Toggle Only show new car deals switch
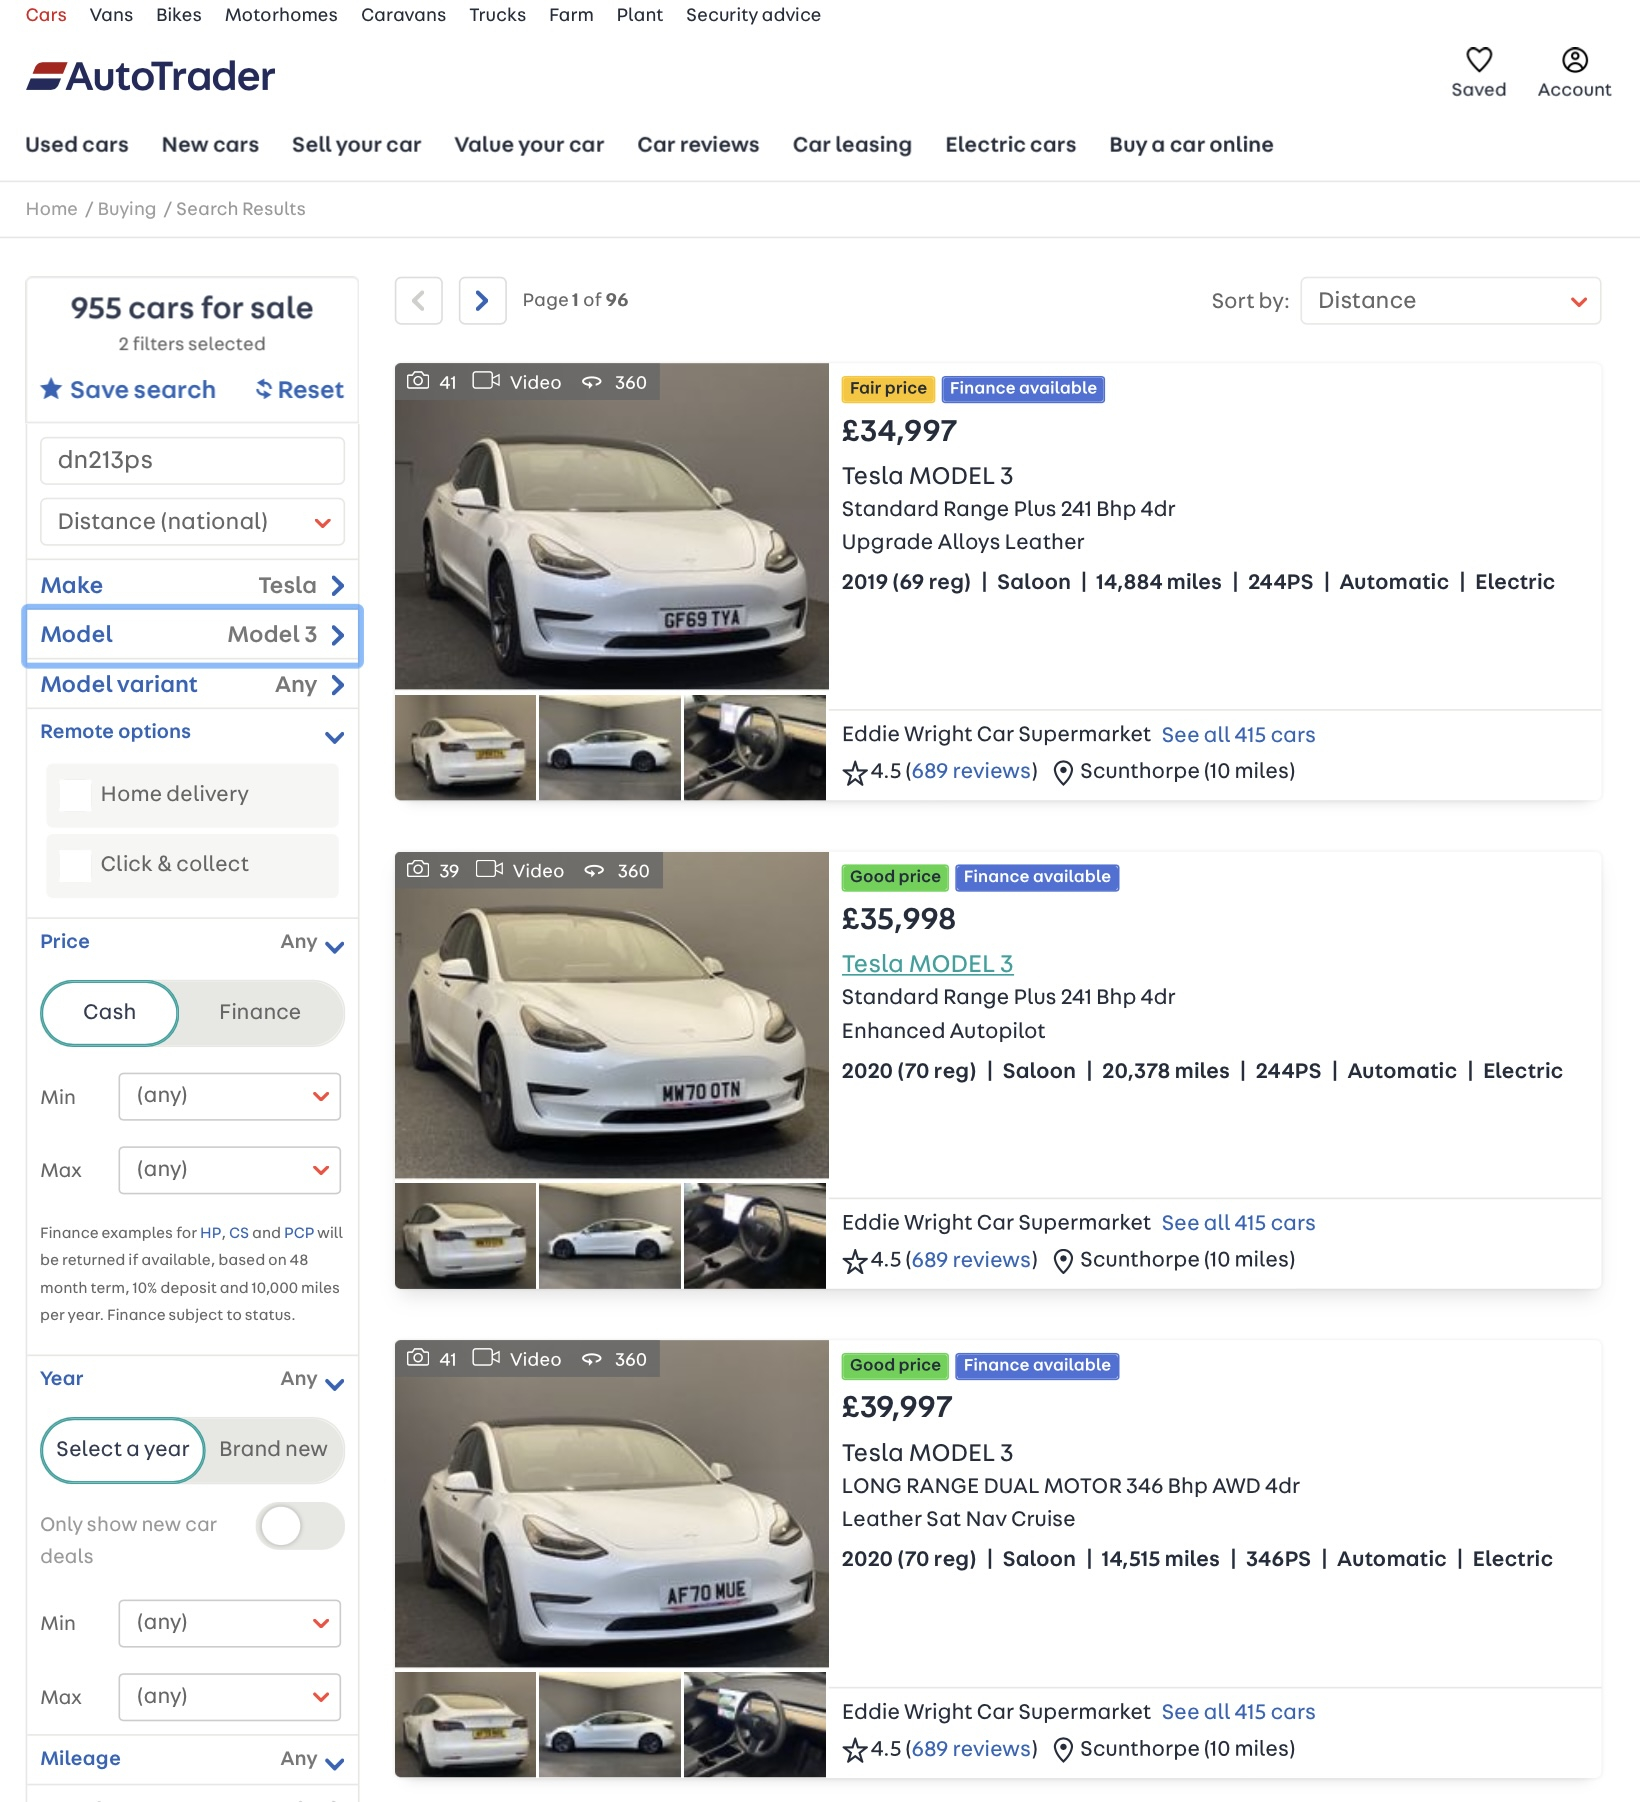This screenshot has height=1802, width=1640. pyautogui.click(x=300, y=1526)
